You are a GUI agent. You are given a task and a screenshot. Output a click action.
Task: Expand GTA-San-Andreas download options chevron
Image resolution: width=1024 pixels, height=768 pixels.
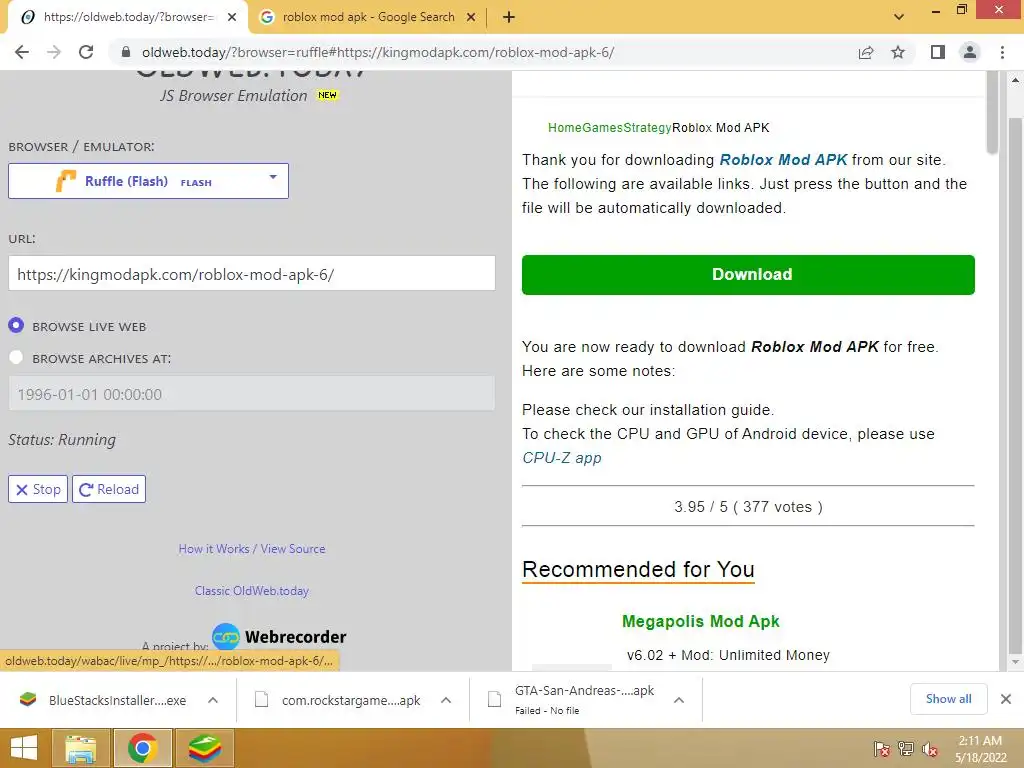[679, 700]
